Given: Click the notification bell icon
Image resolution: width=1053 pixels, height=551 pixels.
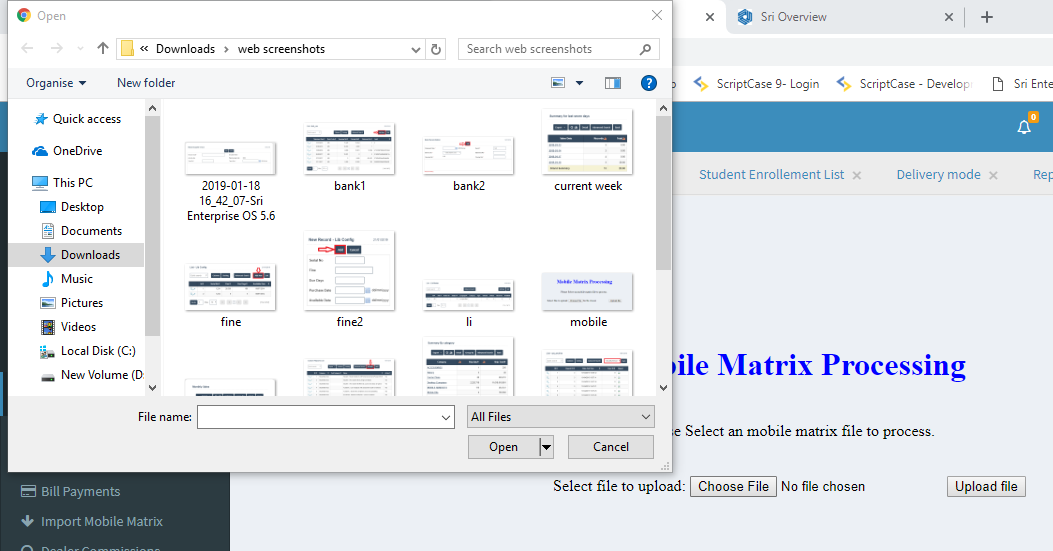Looking at the screenshot, I should coord(1024,127).
